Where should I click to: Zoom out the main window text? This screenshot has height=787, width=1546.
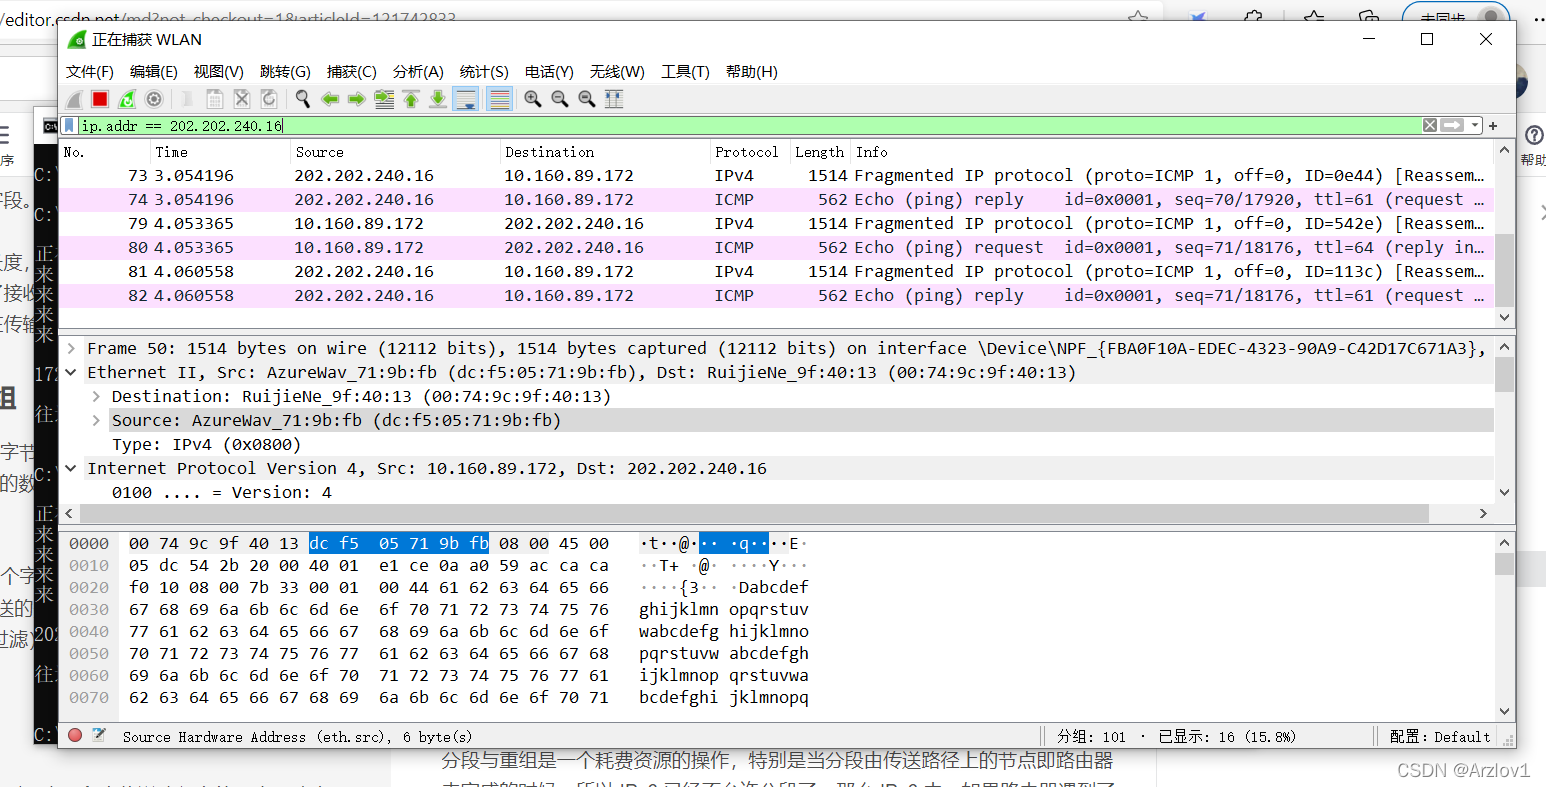560,99
